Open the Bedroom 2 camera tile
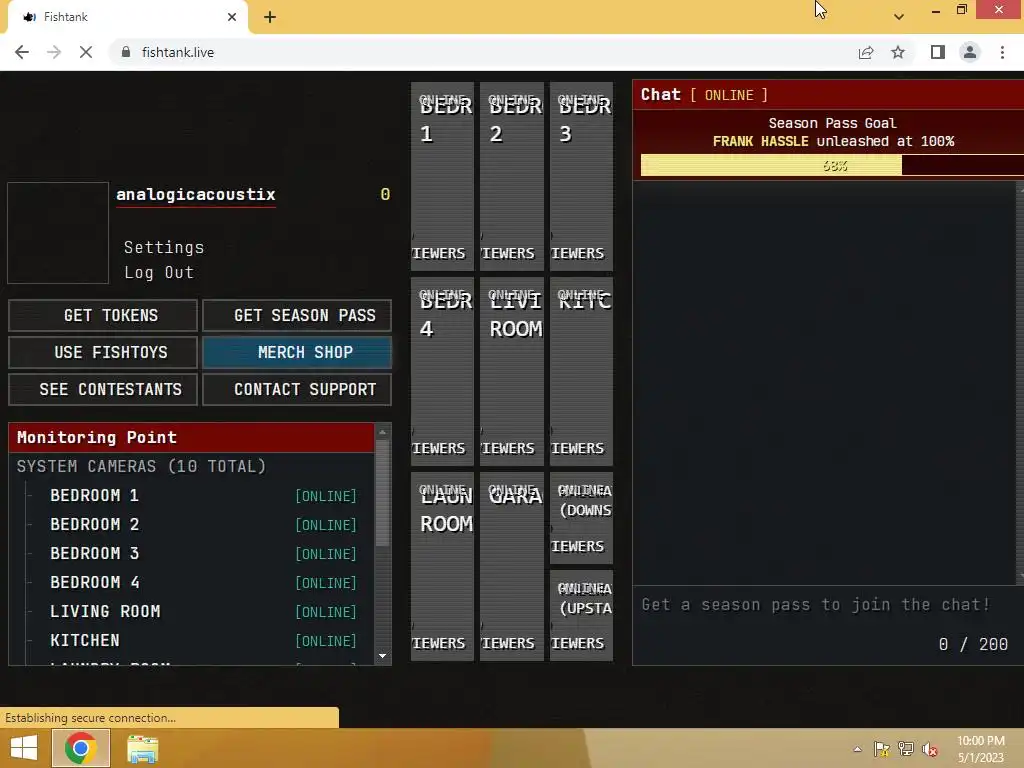1024x768 pixels. click(512, 176)
